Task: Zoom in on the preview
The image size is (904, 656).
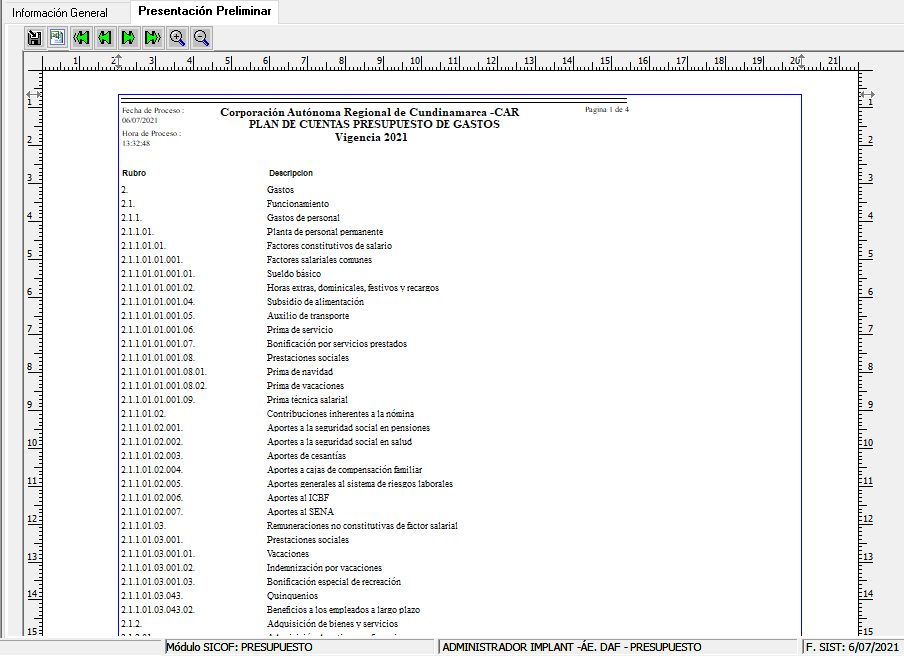Action: [x=177, y=38]
